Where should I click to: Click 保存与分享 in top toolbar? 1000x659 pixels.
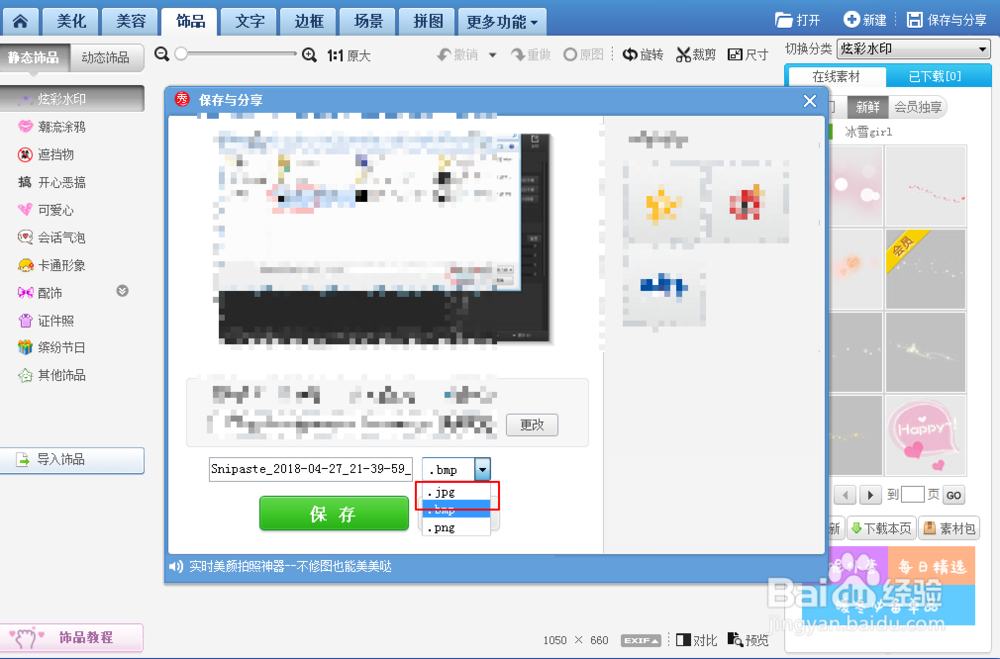[x=948, y=20]
